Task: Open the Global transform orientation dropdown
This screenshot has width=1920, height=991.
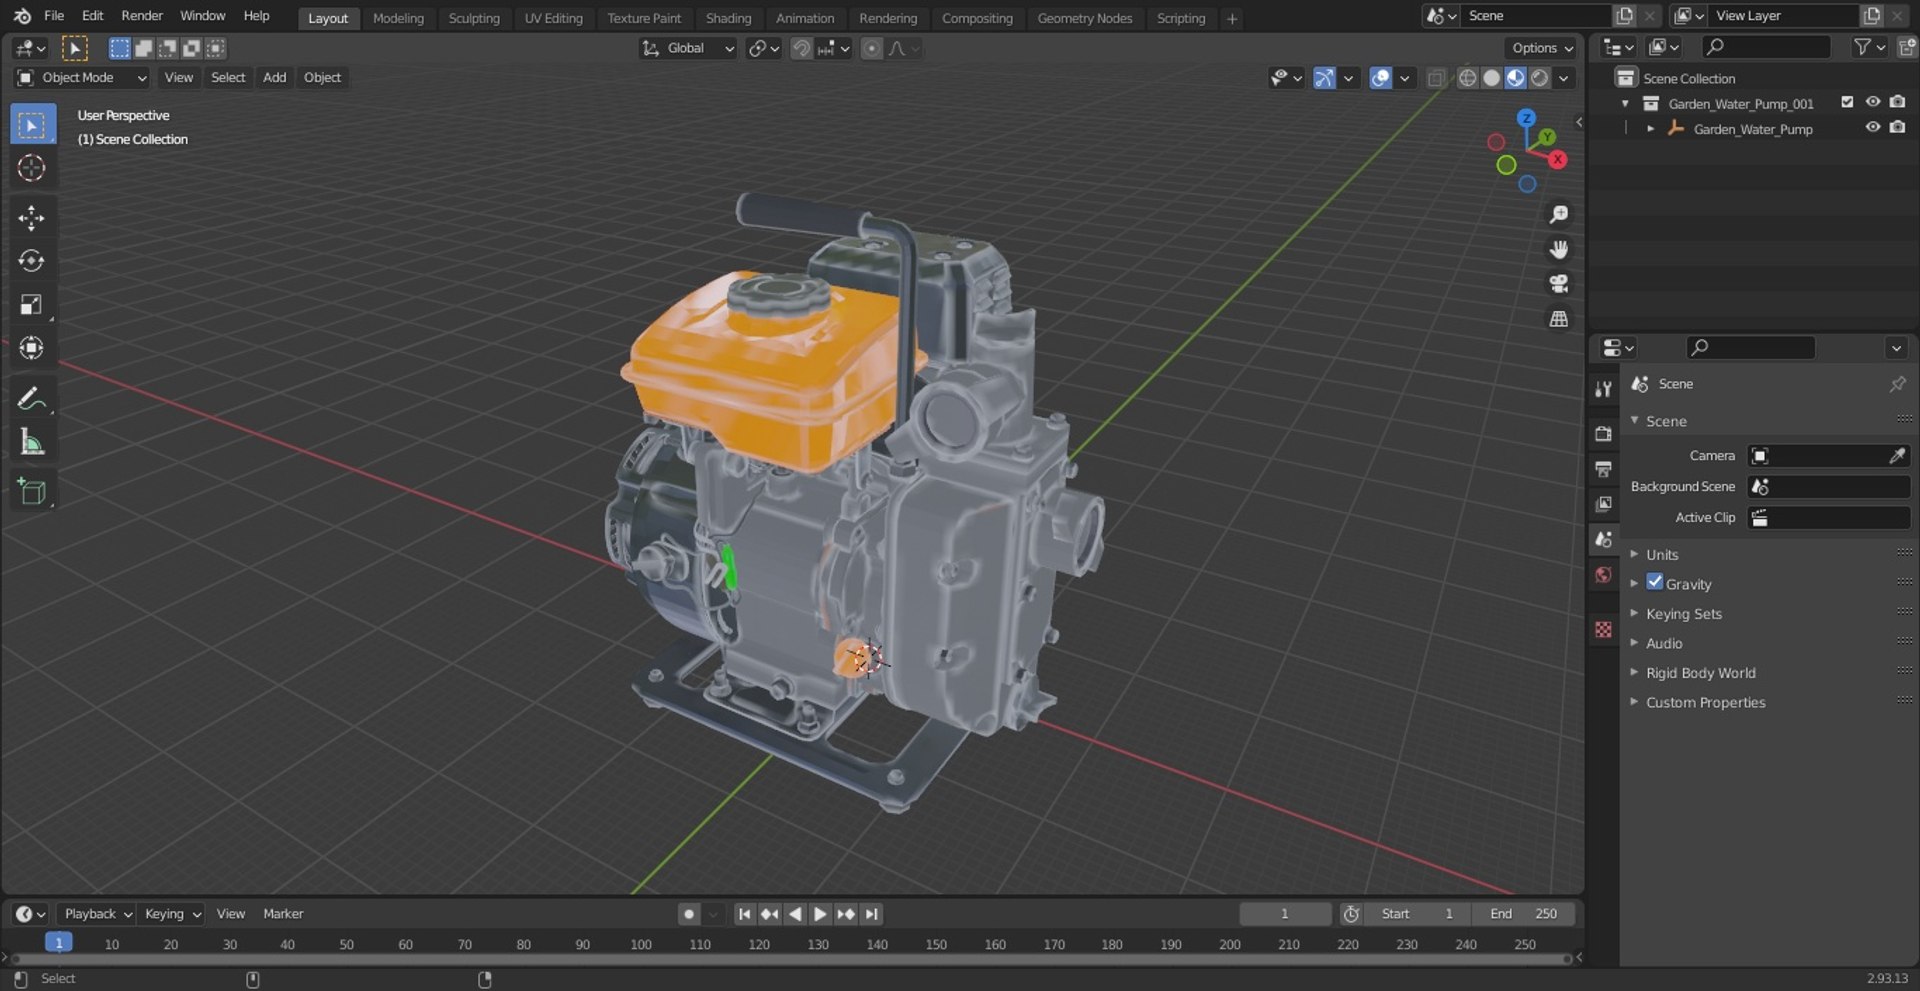Action: (688, 48)
